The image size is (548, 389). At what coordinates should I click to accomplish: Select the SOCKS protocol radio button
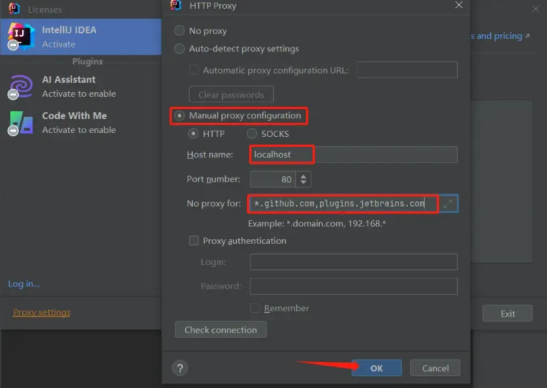(252, 134)
